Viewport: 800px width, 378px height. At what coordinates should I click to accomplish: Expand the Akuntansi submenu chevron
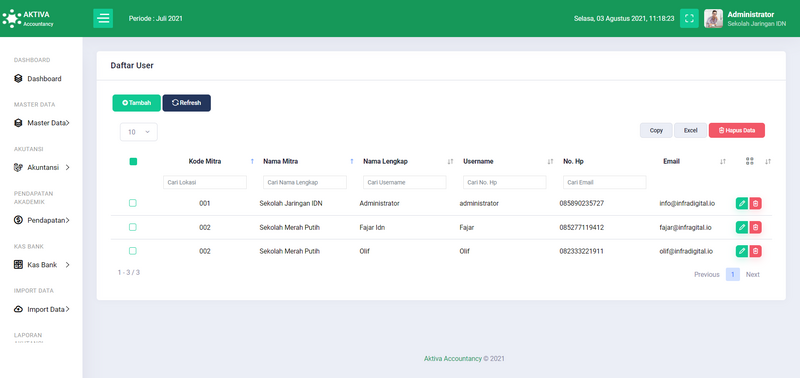click(x=68, y=167)
